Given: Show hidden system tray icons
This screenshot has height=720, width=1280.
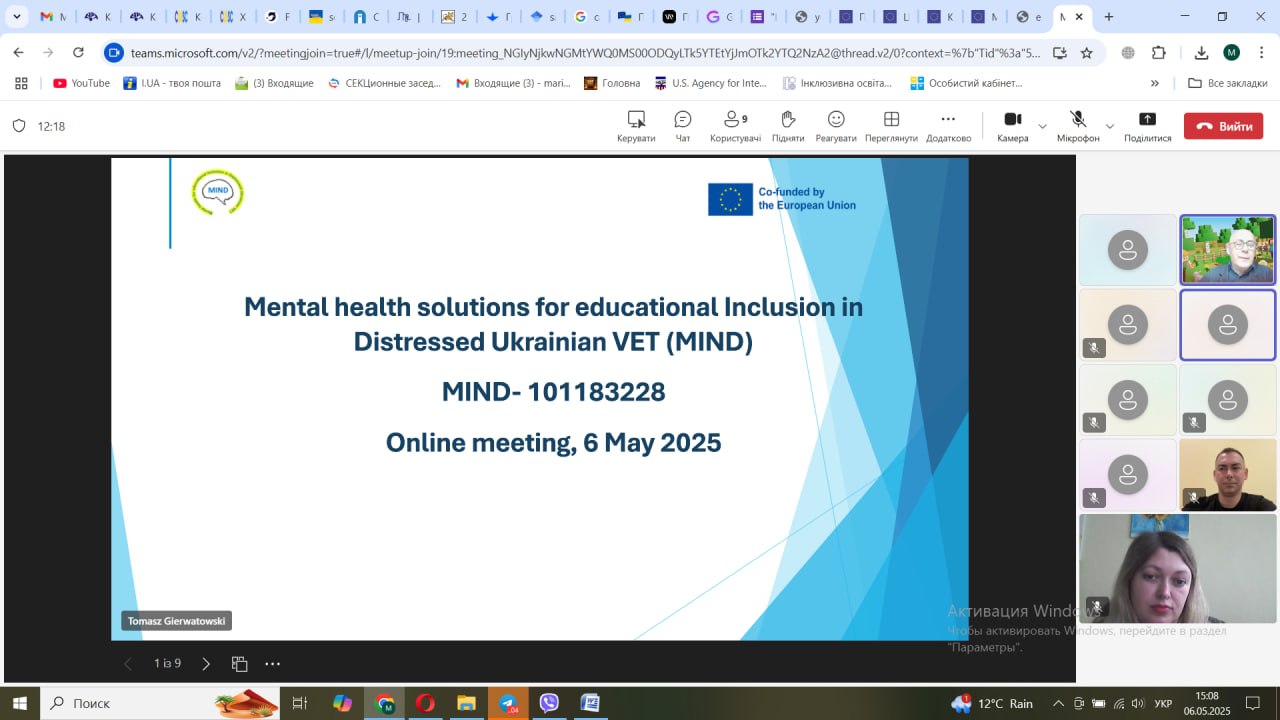Looking at the screenshot, I should (1056, 703).
